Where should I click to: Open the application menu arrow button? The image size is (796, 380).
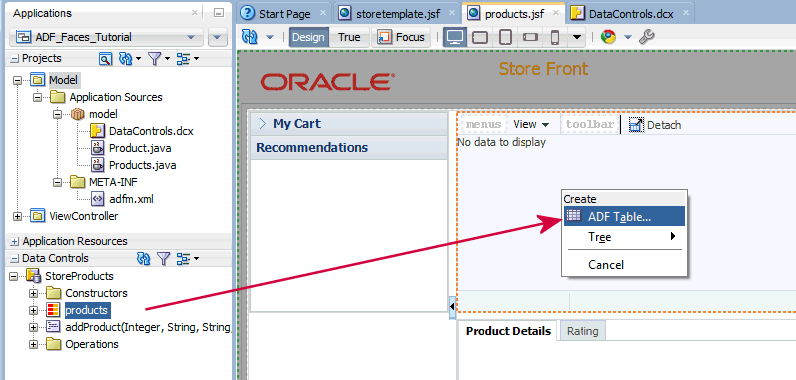218,37
